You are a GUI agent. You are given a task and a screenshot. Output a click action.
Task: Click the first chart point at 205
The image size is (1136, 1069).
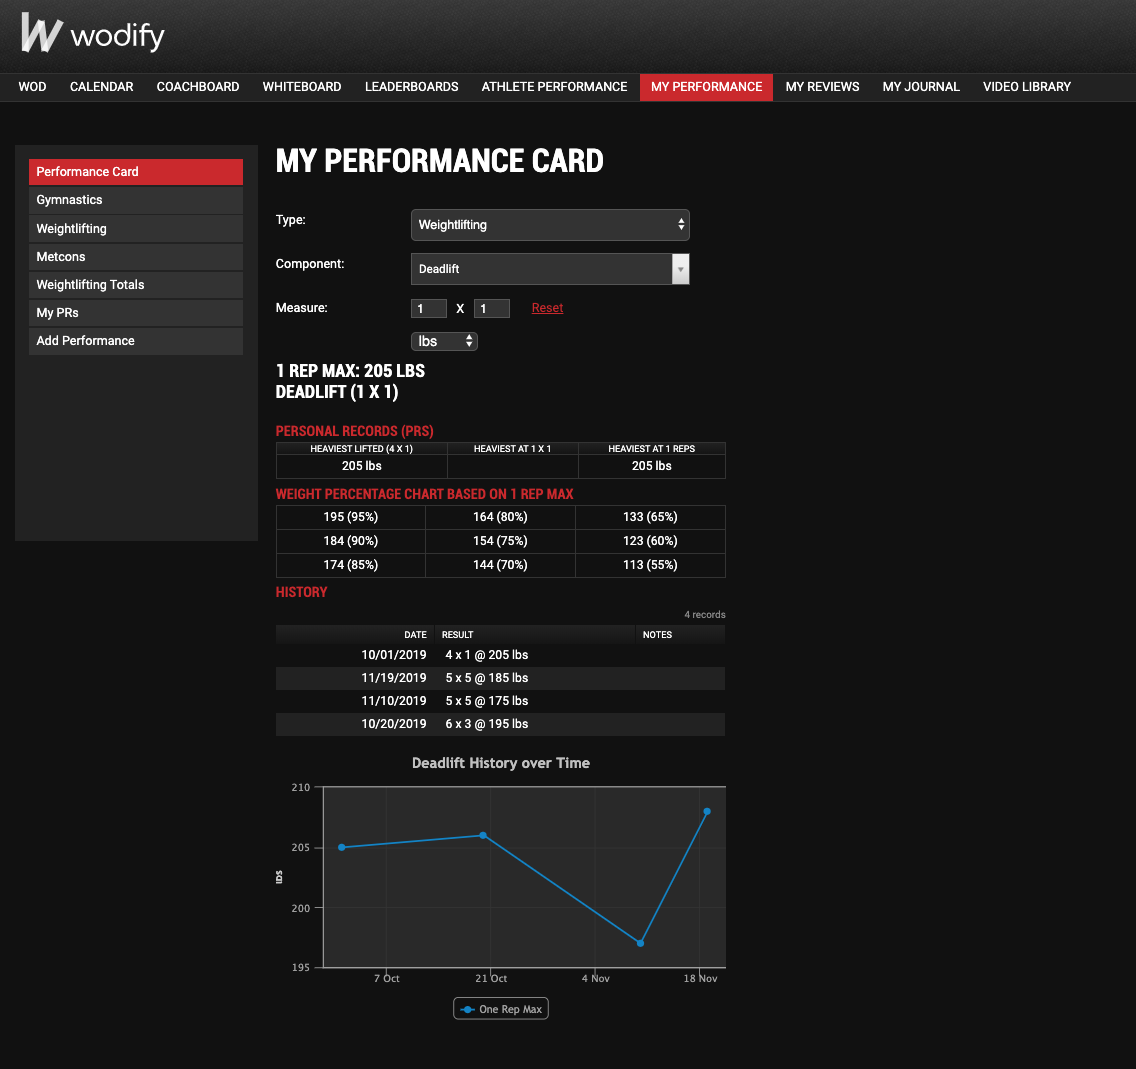[342, 847]
